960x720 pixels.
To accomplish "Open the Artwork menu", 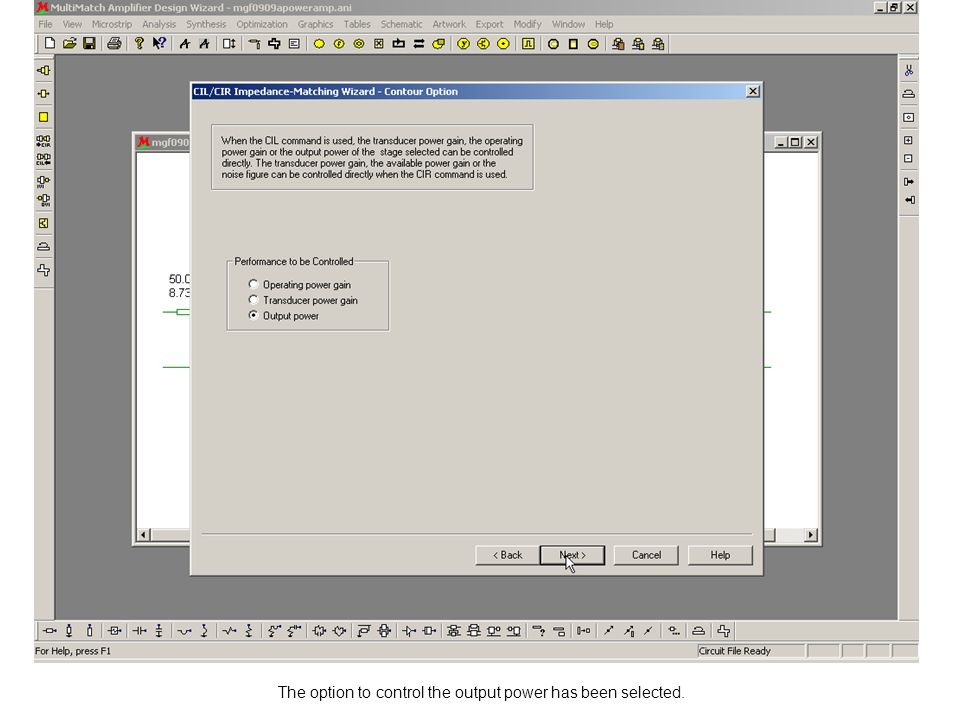I will point(449,24).
